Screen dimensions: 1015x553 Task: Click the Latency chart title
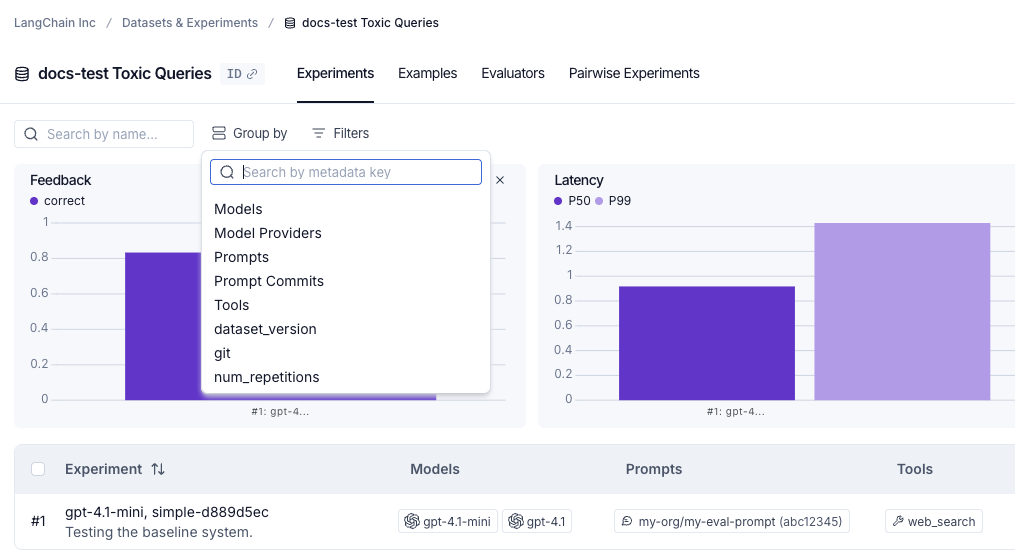(x=579, y=180)
